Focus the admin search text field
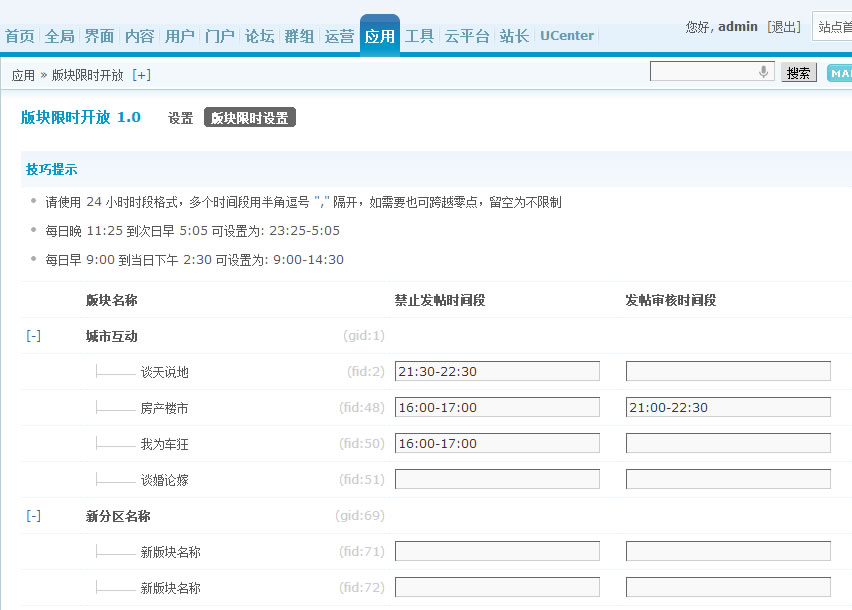 coord(702,72)
